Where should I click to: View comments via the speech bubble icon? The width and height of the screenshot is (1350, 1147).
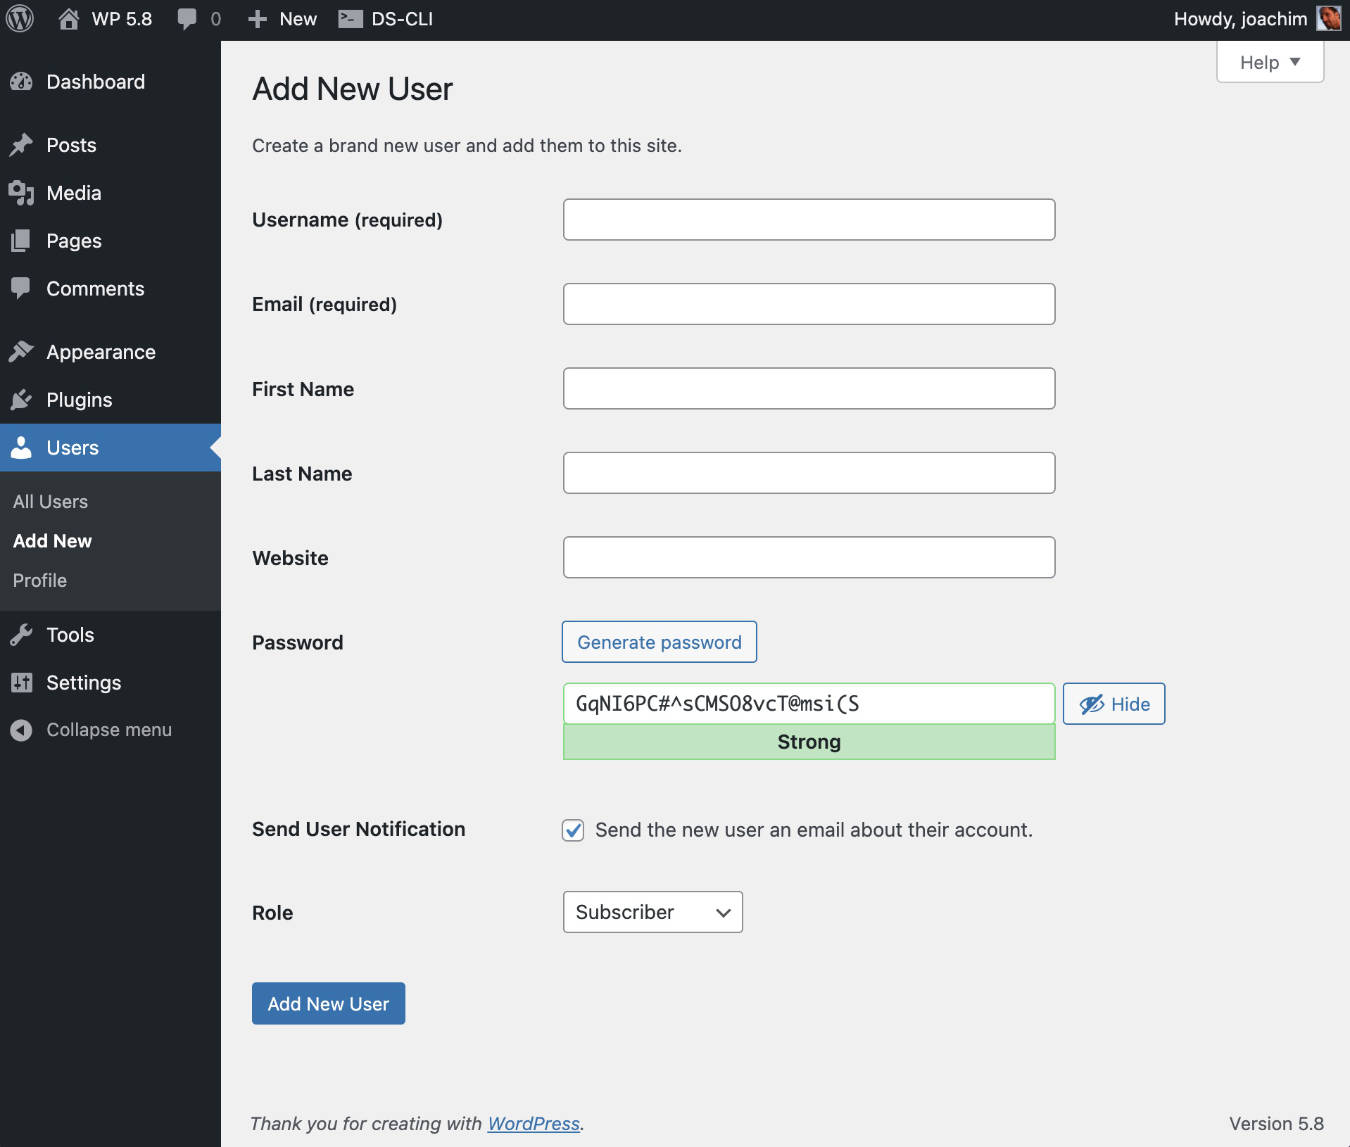[185, 18]
